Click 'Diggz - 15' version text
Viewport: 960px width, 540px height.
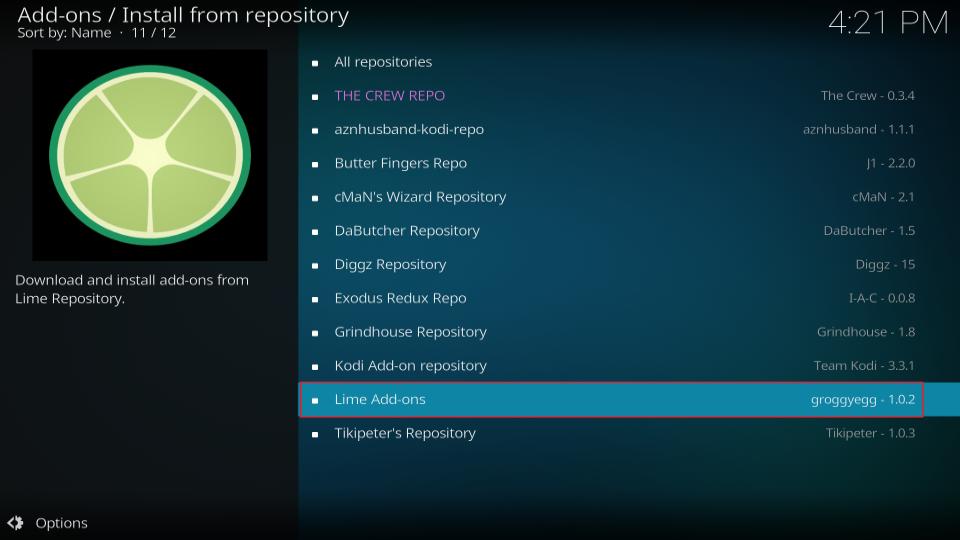(x=885, y=264)
